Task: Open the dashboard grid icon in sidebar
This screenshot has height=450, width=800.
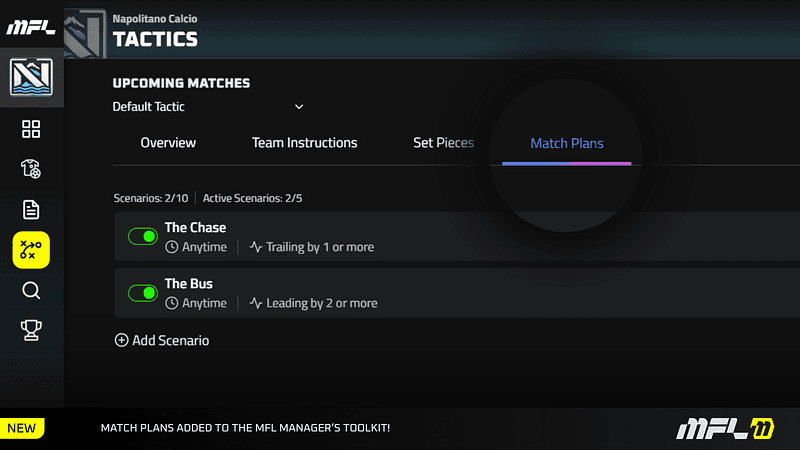Action: tap(31, 129)
